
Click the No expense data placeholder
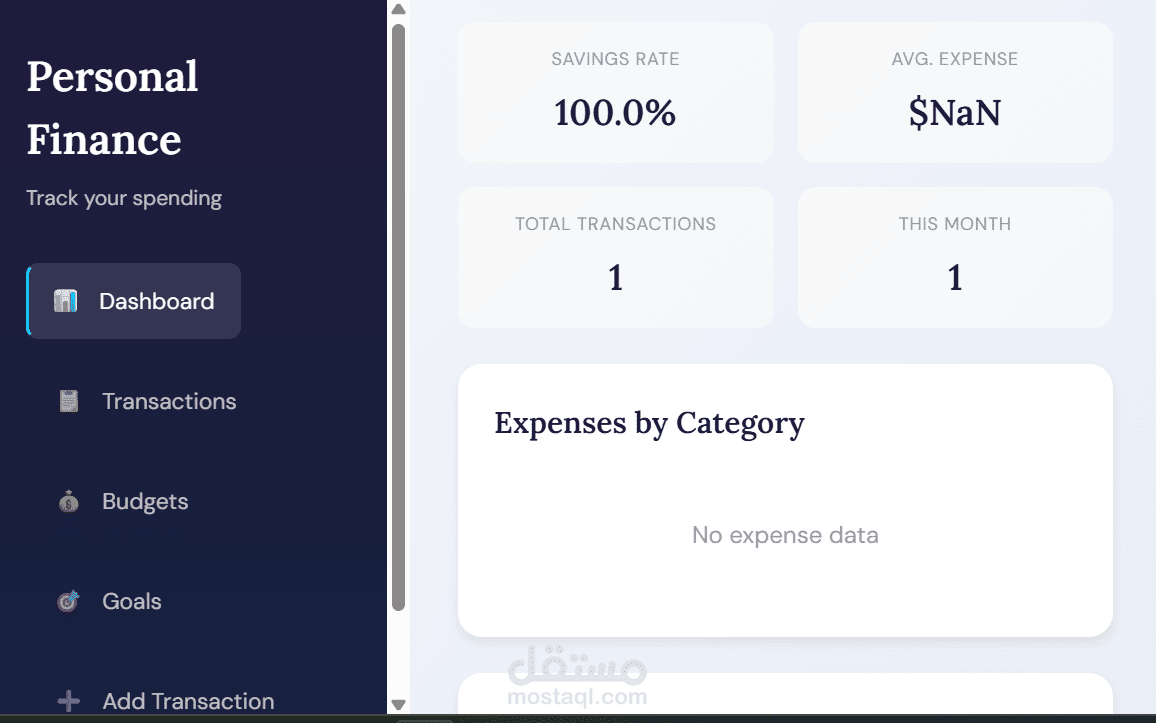[785, 535]
